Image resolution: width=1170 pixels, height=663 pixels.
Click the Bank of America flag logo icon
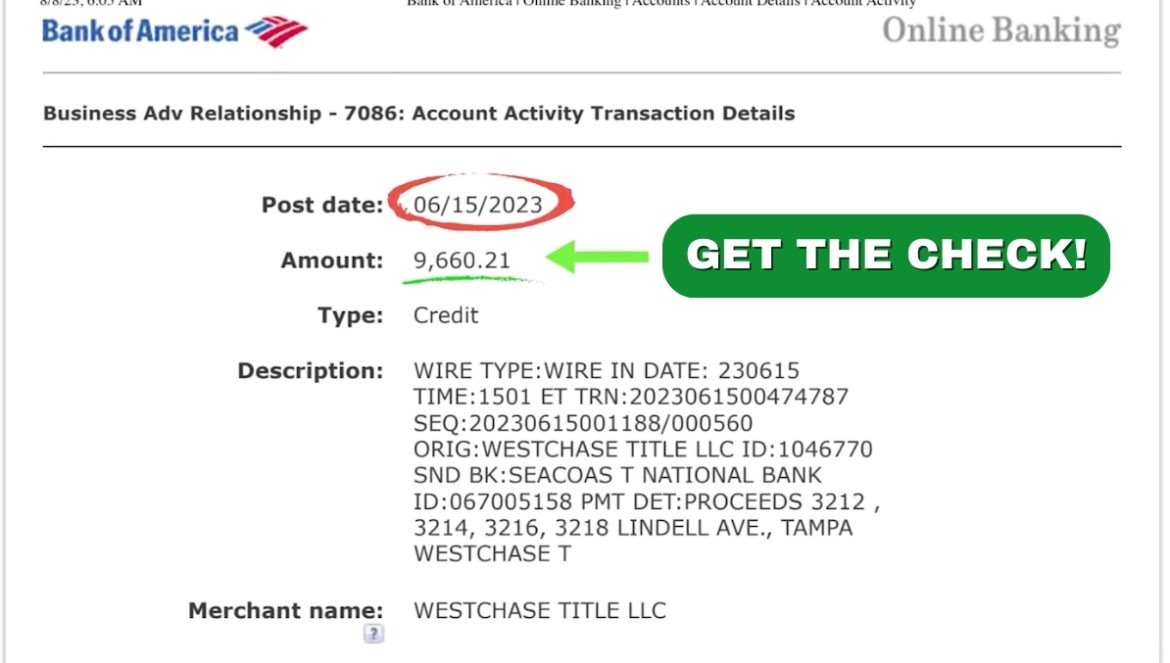point(276,32)
